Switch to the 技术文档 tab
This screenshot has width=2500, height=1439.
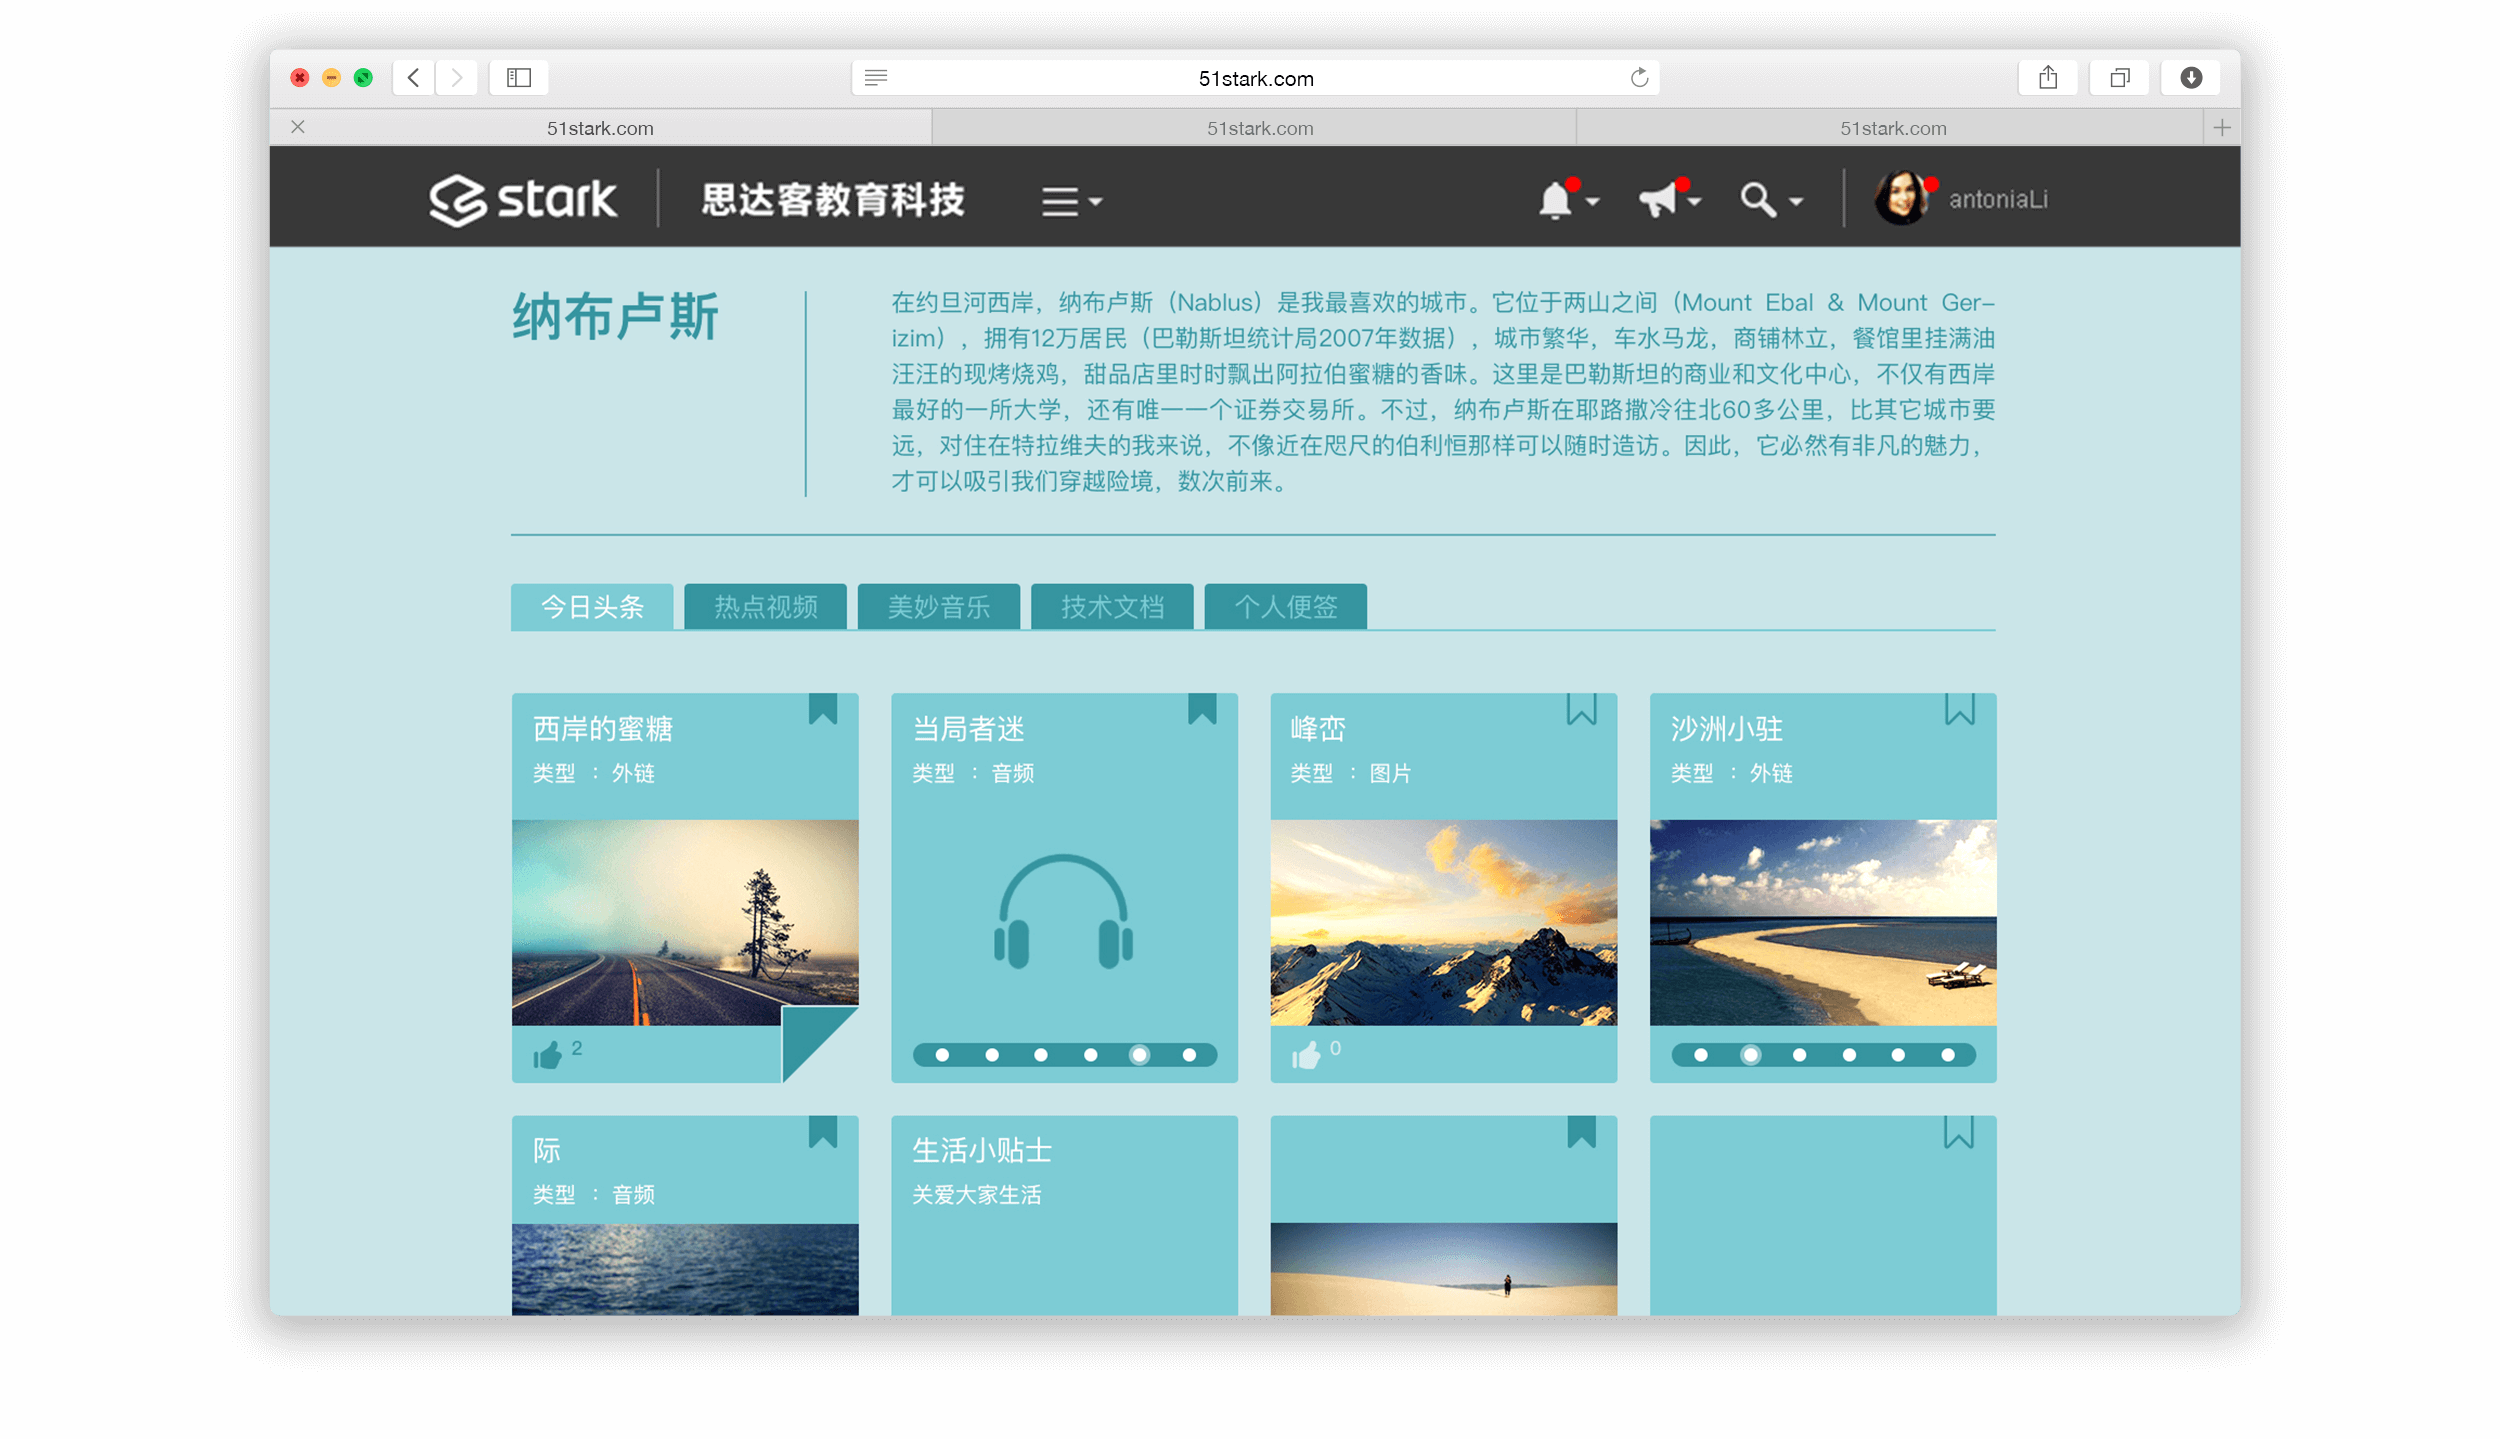pyautogui.click(x=1112, y=606)
